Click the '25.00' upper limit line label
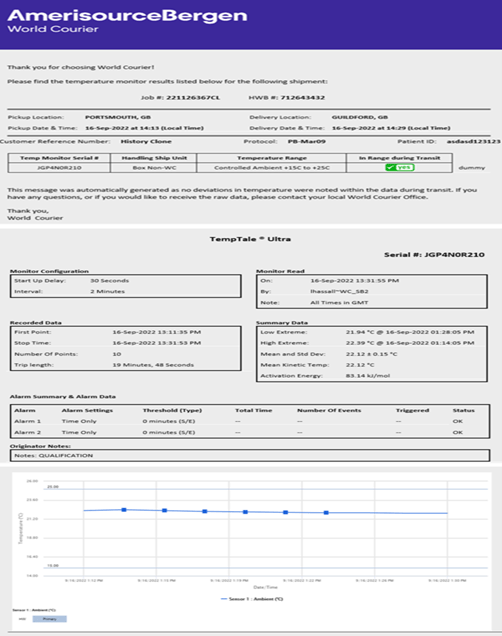The image size is (502, 636). pyautogui.click(x=53, y=486)
